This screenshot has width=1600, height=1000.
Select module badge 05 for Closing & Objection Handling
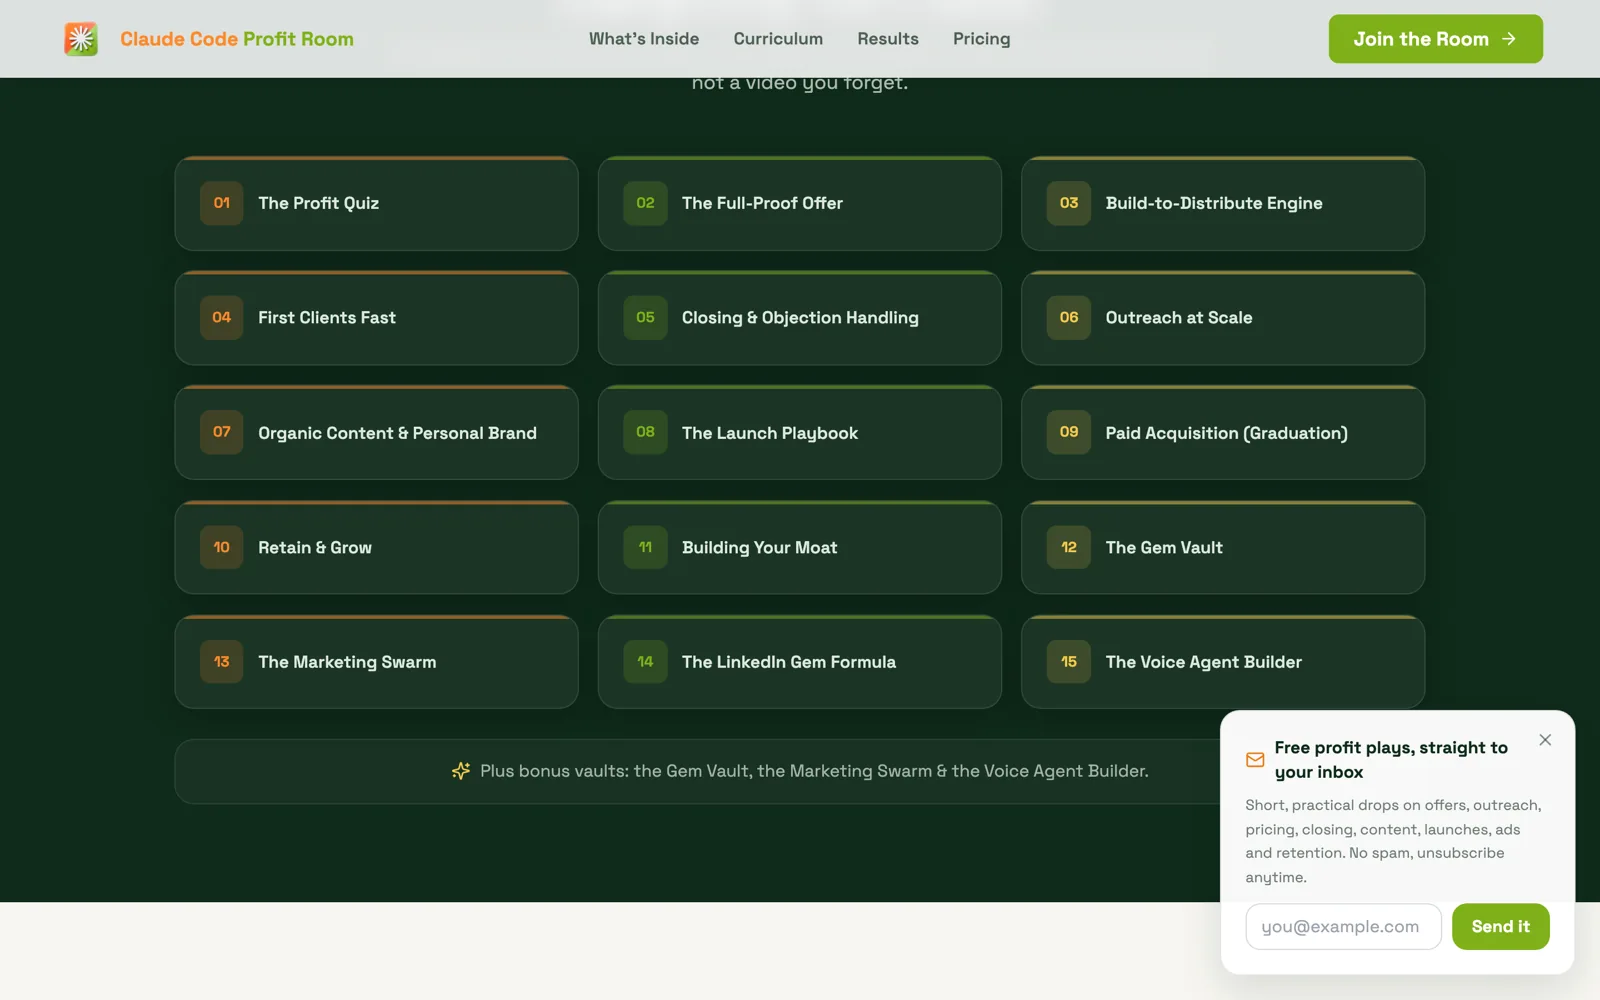point(645,318)
